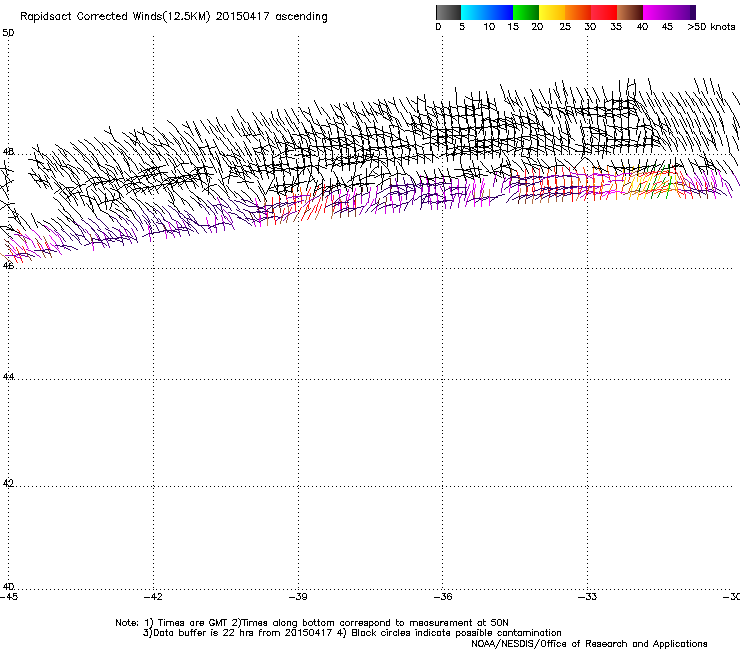Image resolution: width=740 pixels, height=650 pixels.
Task: Click the red 30-35 knots color swatch
Action: coord(604,12)
